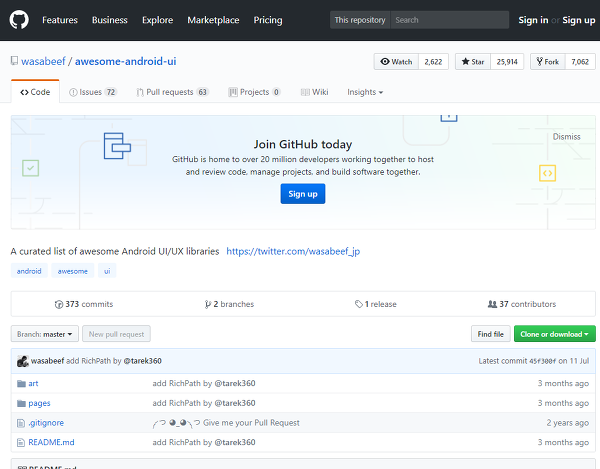Open the .gitignore file

[46, 423]
